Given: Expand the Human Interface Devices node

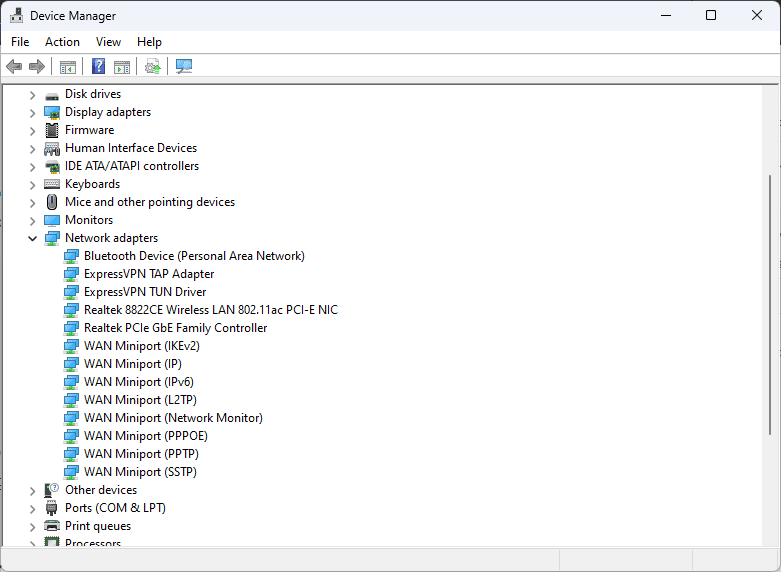Looking at the screenshot, I should tap(32, 148).
